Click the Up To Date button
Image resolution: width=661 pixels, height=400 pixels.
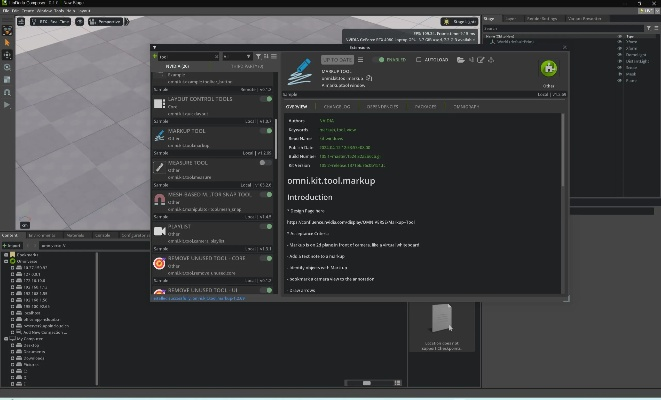[336, 60]
